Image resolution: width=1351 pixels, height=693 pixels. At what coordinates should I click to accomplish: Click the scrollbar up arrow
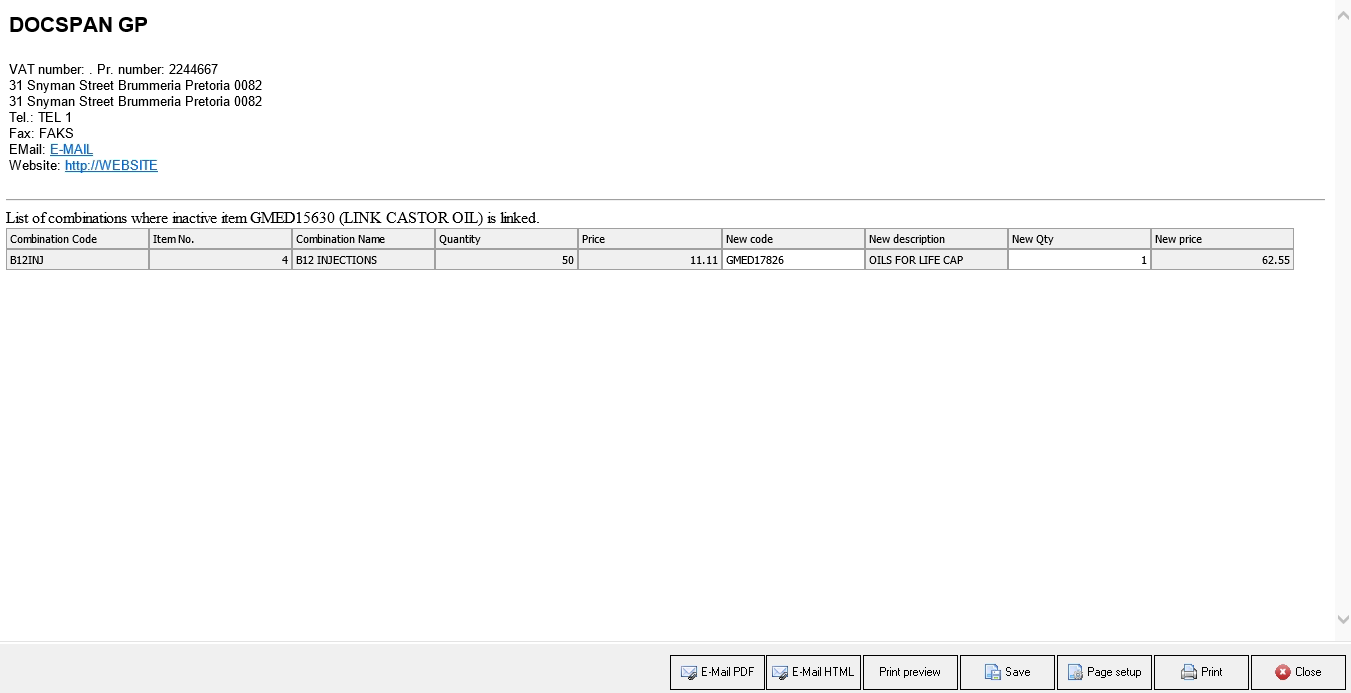coord(1343,16)
